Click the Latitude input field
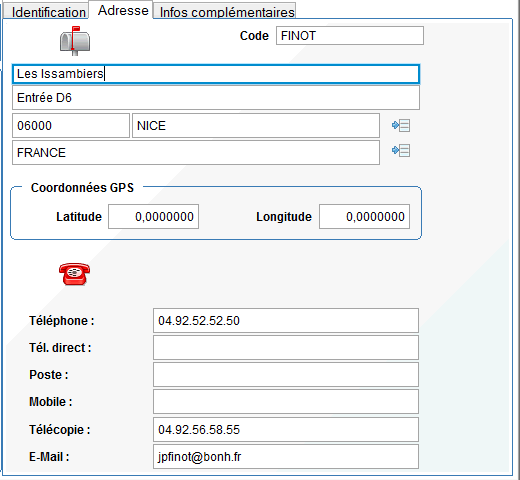The width and height of the screenshot is (520, 480). click(x=153, y=217)
